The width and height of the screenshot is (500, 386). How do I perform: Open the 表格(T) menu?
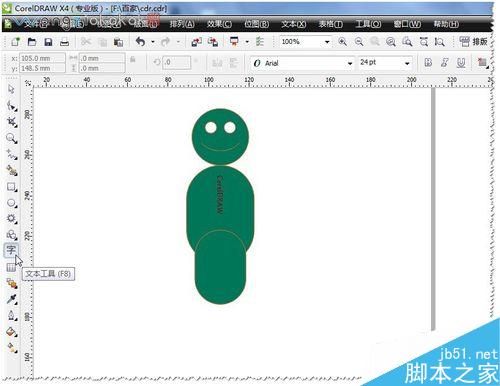[331, 24]
